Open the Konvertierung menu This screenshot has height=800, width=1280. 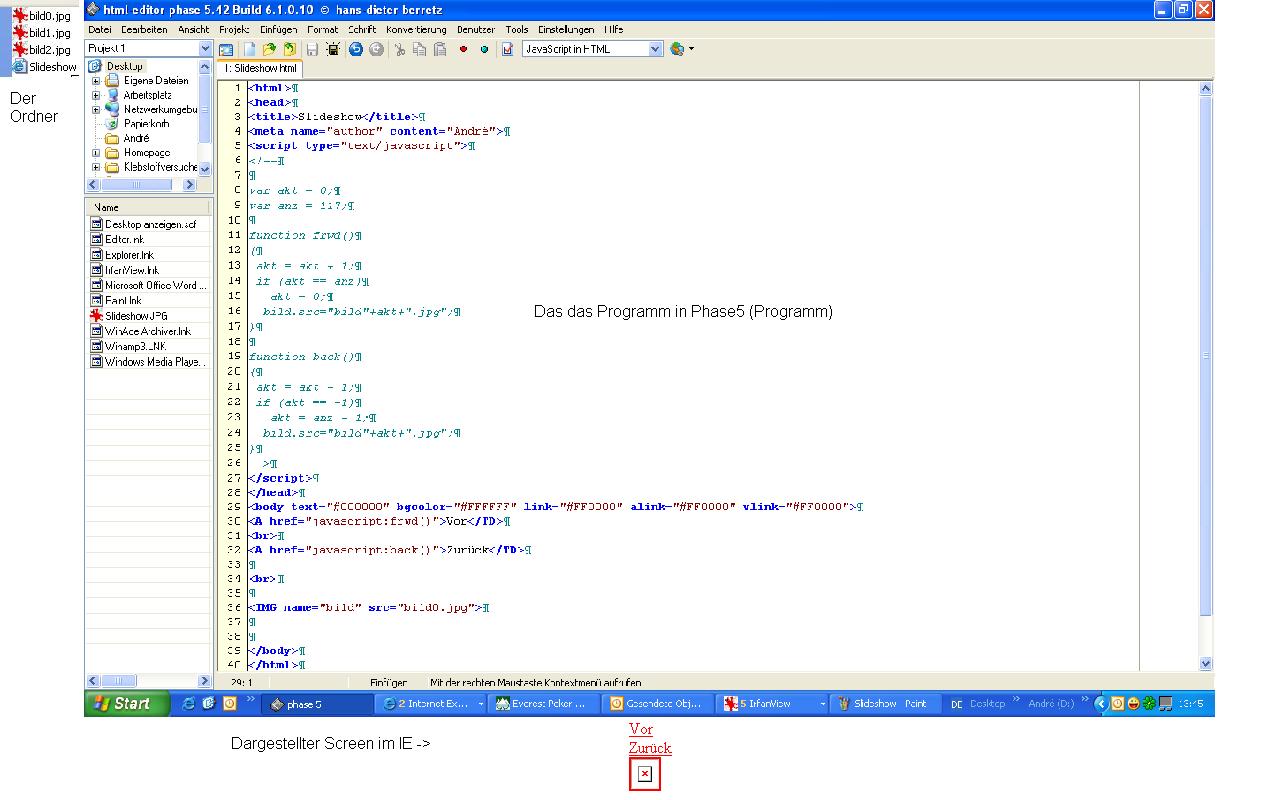tap(417, 30)
